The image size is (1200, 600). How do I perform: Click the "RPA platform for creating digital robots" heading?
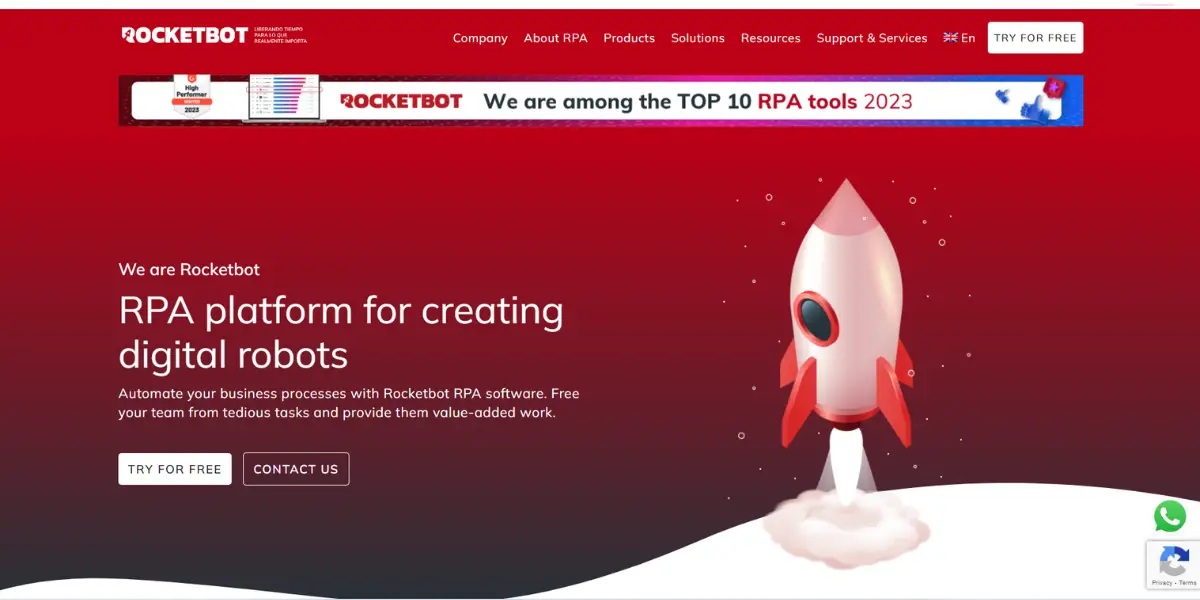click(341, 332)
